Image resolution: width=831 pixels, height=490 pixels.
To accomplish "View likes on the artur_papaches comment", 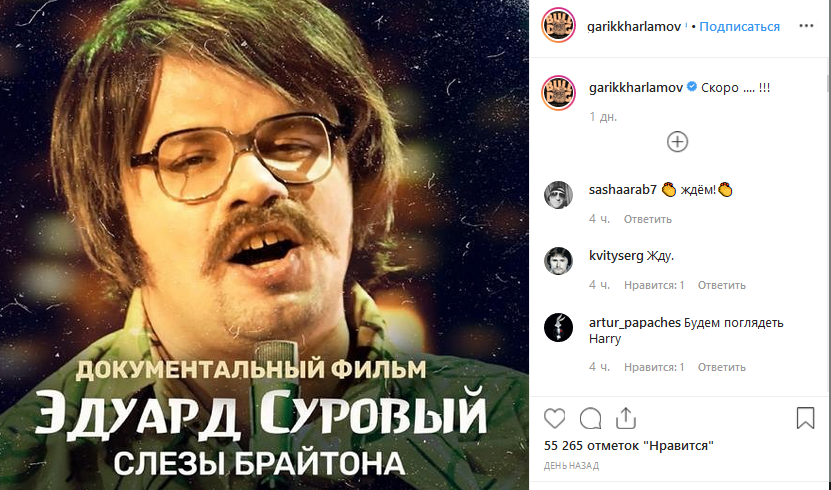I will pos(654,367).
